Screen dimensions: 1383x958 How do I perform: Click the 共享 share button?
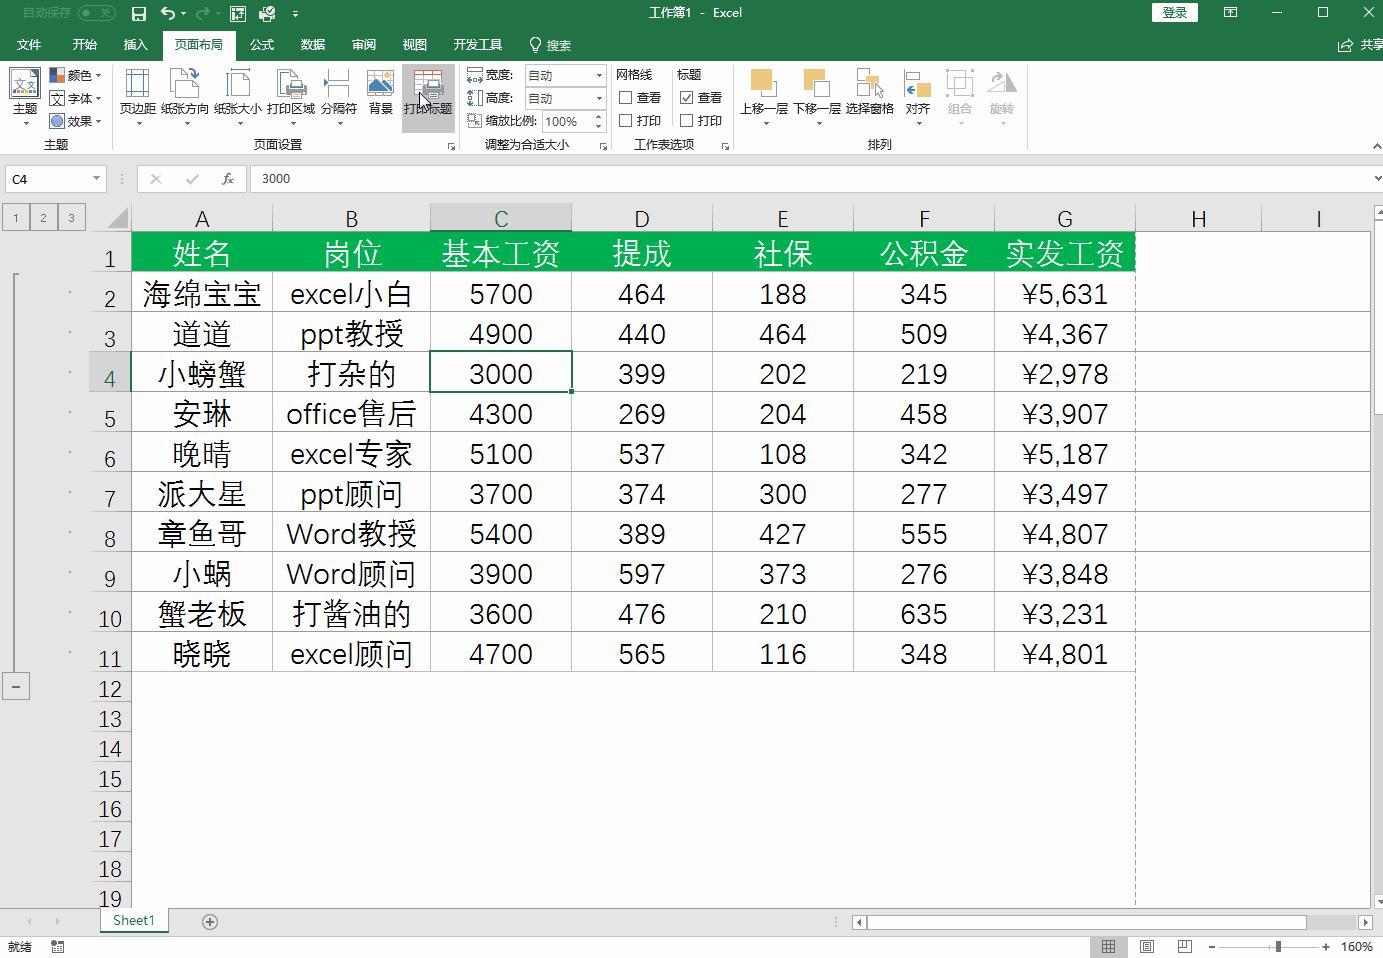1360,44
